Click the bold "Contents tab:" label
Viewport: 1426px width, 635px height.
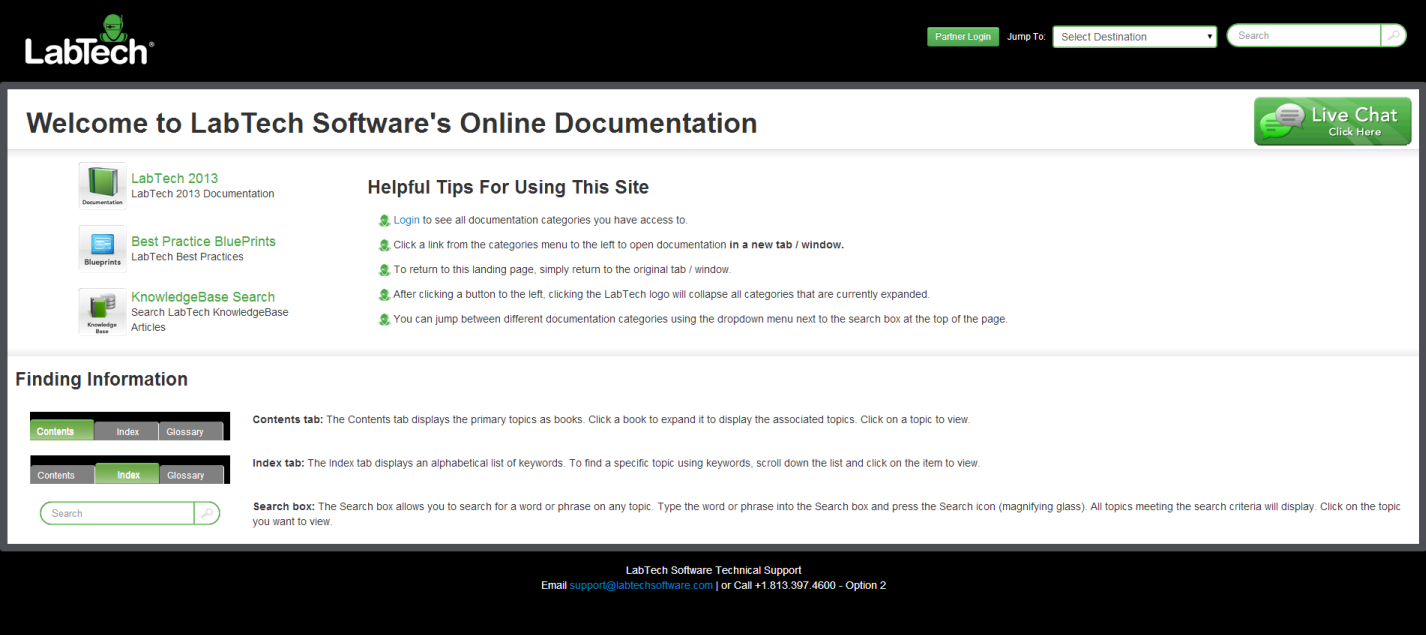288,420
